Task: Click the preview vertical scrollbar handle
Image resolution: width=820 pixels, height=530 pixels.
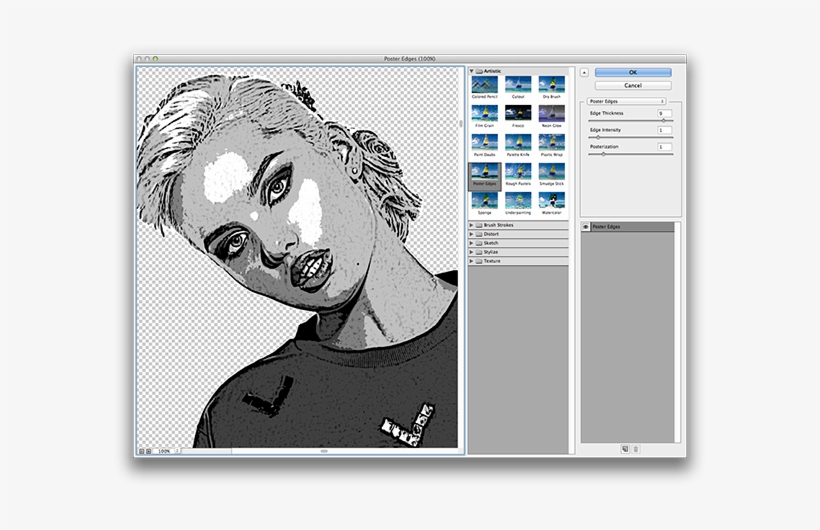Action: click(x=461, y=124)
